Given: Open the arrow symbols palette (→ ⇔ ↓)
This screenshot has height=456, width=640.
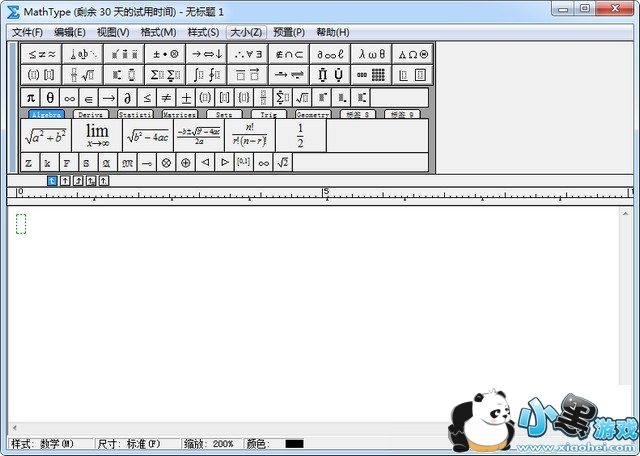Looking at the screenshot, I should 207,54.
